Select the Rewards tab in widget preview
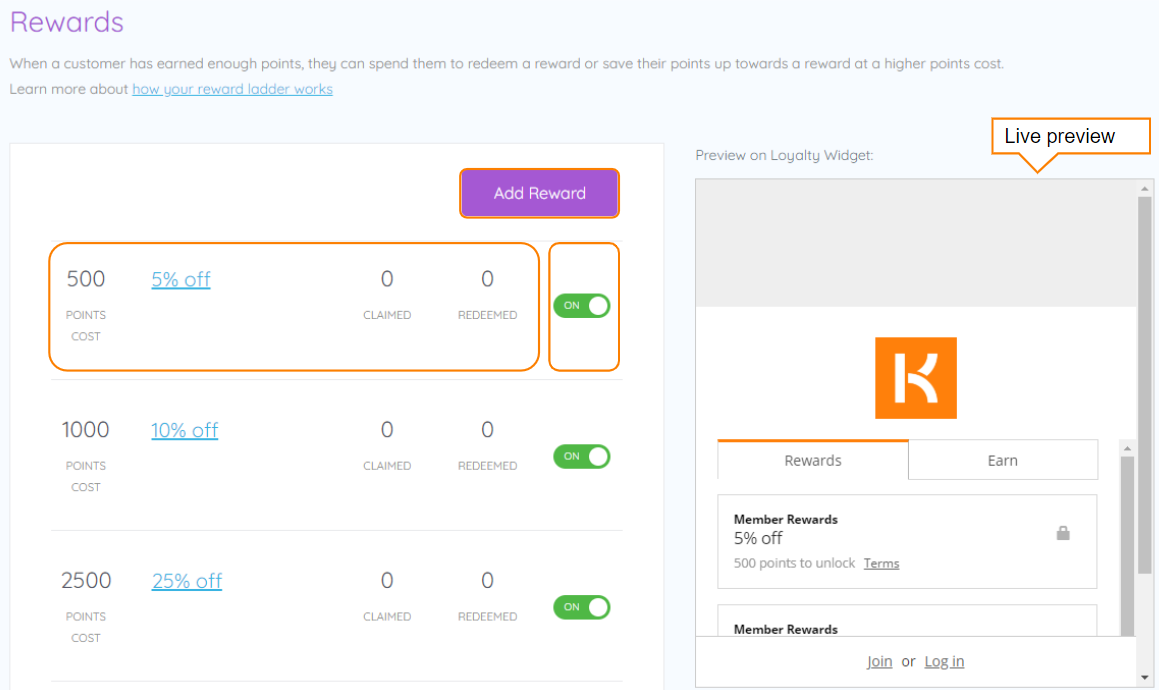 click(x=812, y=460)
